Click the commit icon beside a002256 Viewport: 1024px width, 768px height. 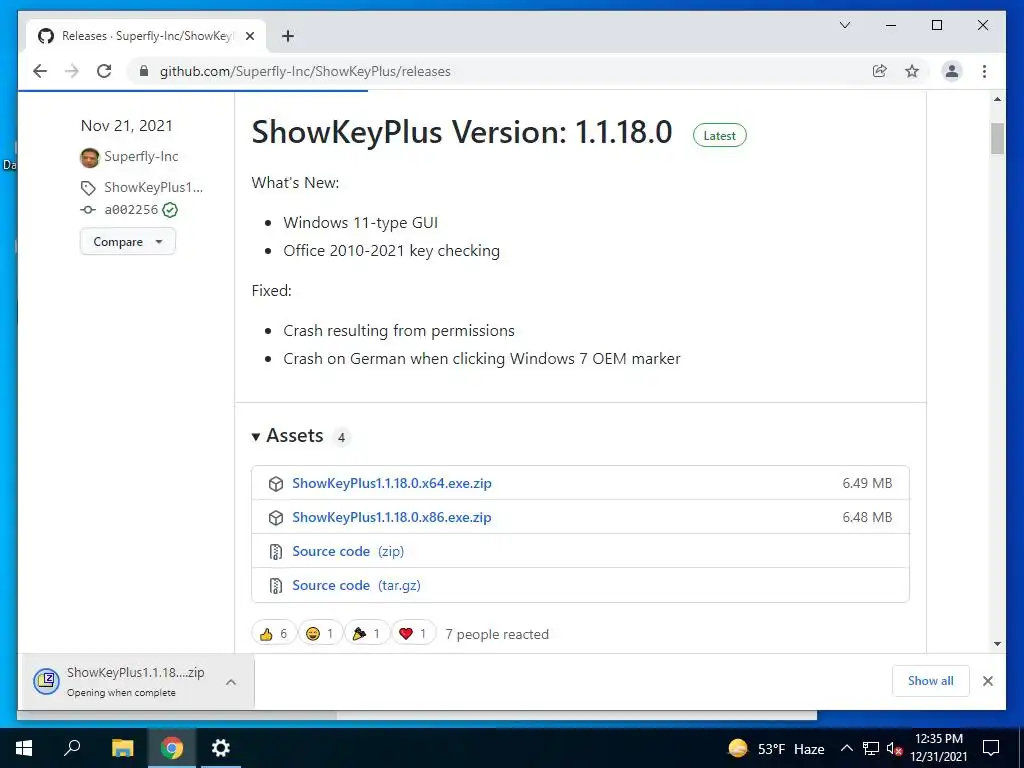[x=88, y=210]
